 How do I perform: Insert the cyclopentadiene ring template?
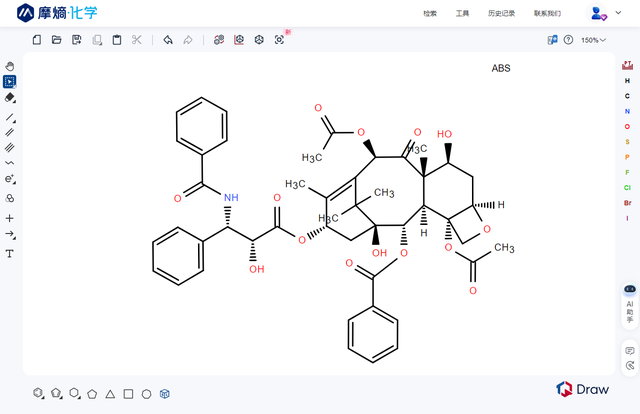(x=56, y=393)
